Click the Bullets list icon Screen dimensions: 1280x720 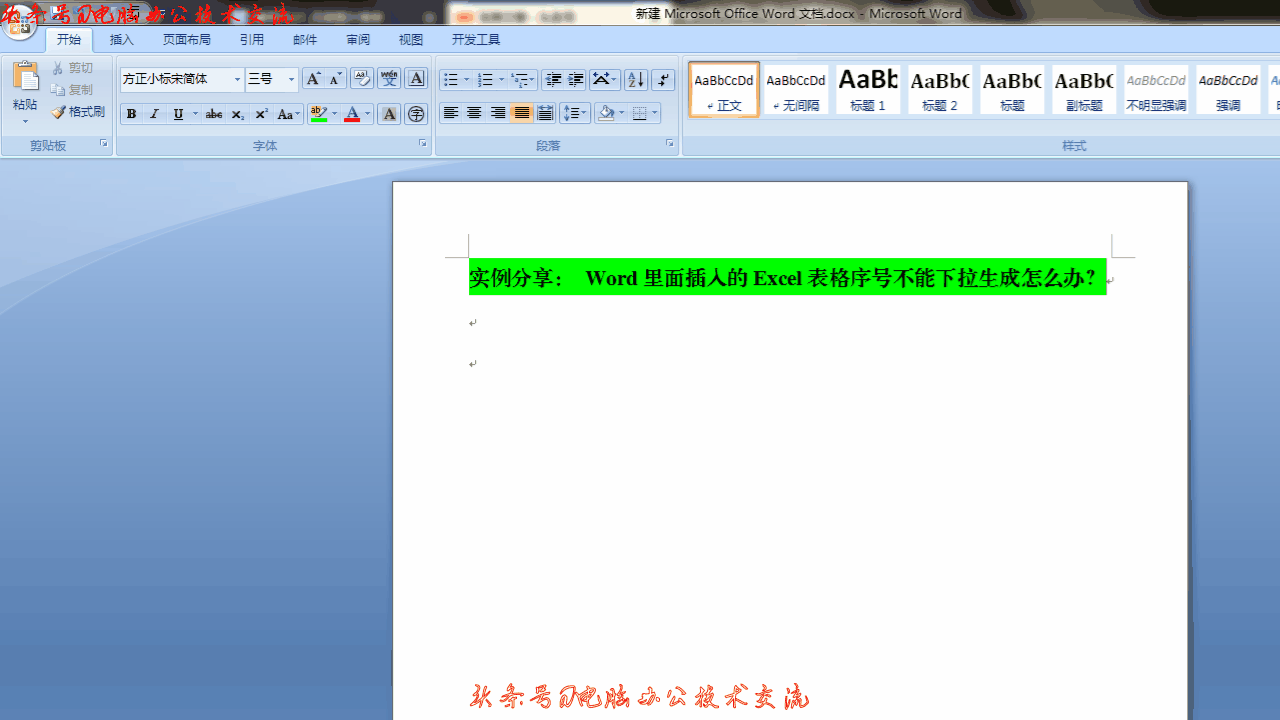pyautogui.click(x=451, y=80)
